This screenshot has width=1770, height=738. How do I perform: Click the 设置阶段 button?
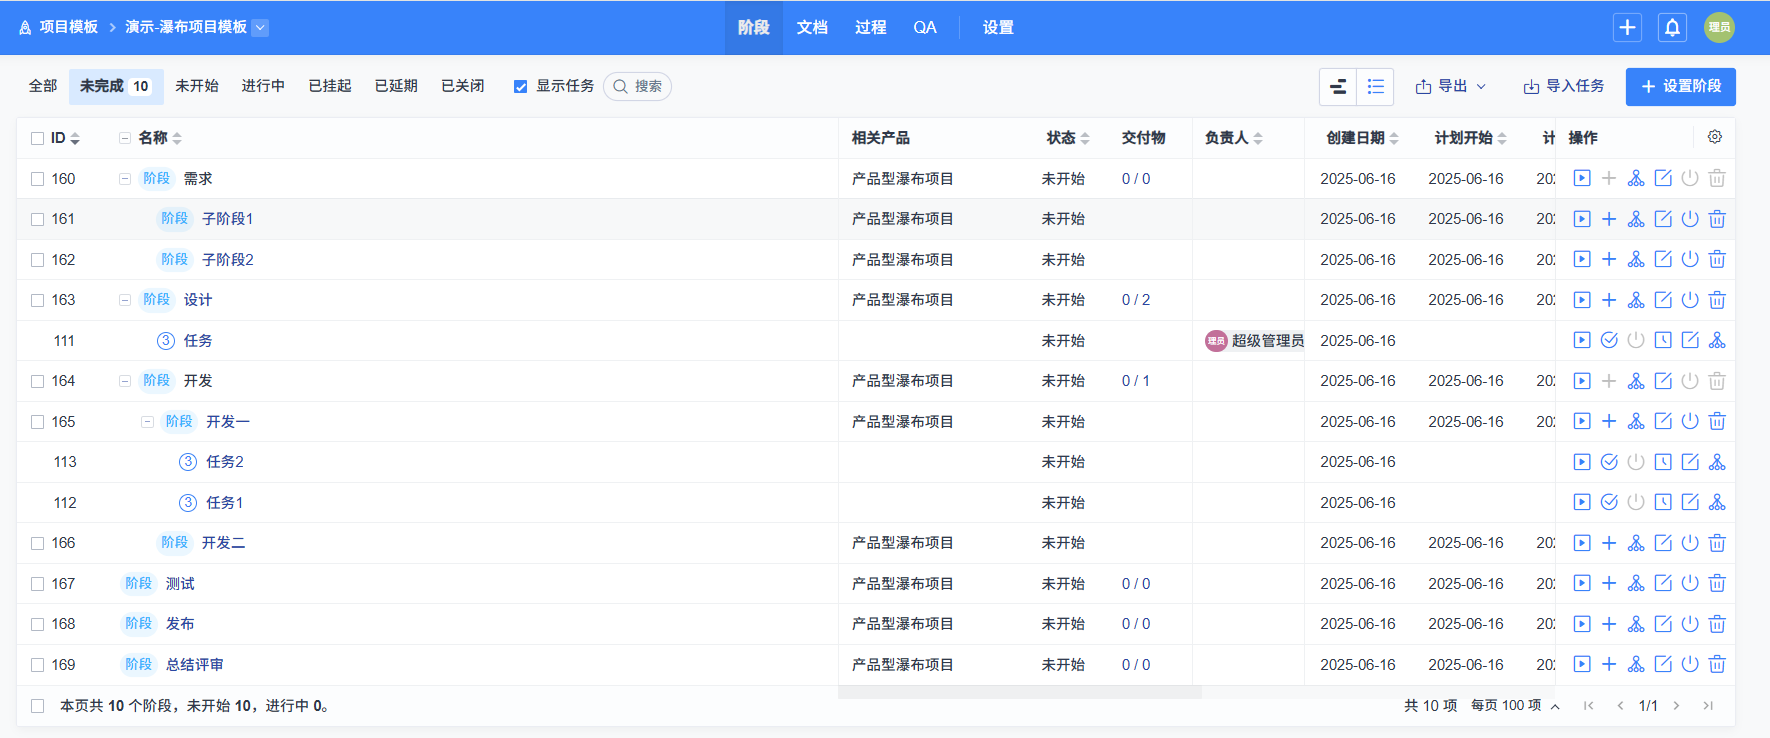pyautogui.click(x=1680, y=87)
